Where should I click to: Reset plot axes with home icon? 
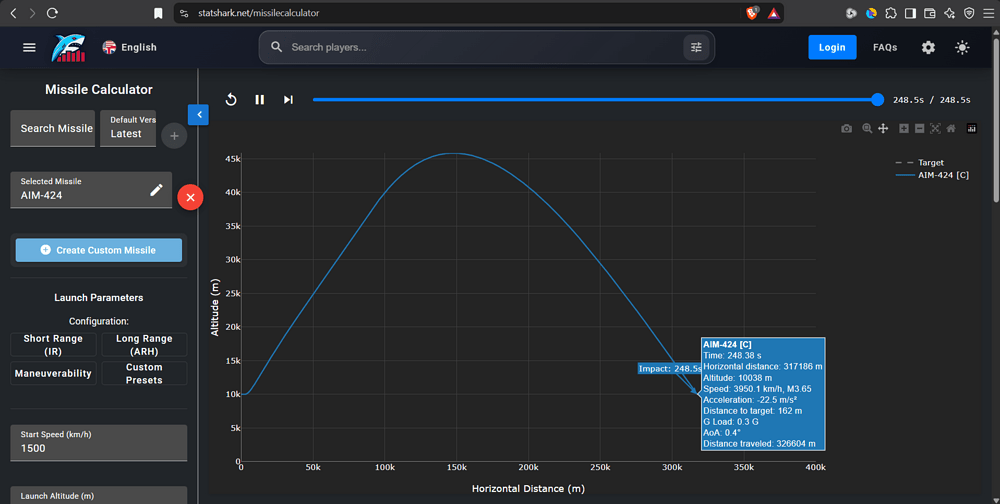click(x=951, y=128)
